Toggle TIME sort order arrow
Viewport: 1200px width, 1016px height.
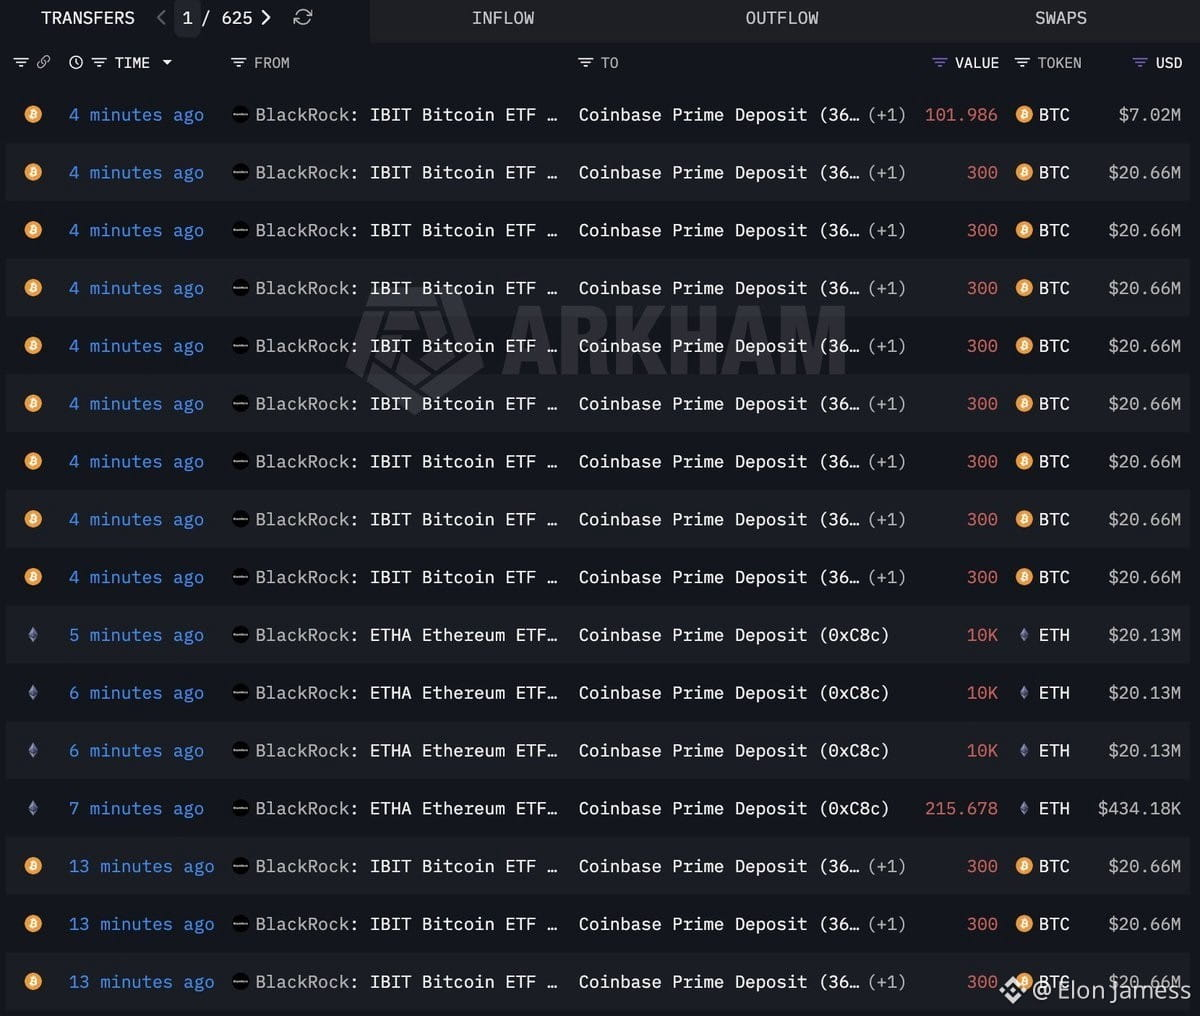click(167, 62)
